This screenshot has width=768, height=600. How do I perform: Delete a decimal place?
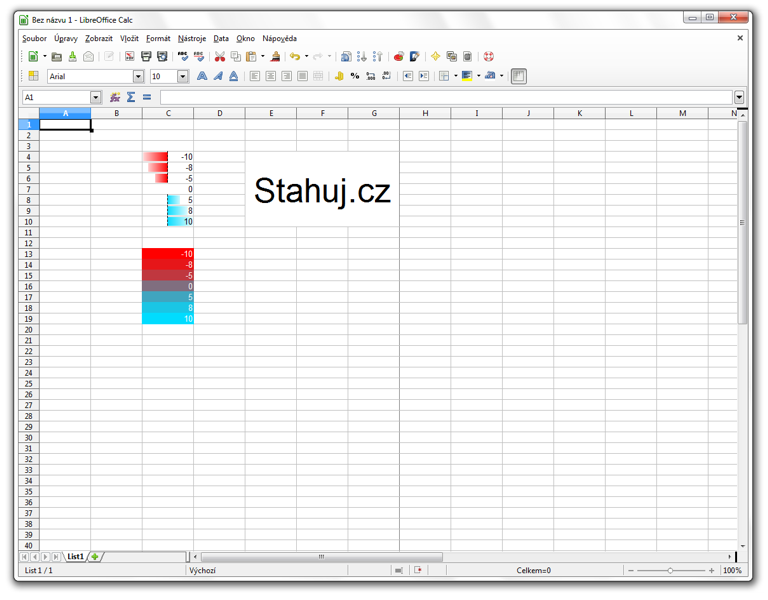386,76
